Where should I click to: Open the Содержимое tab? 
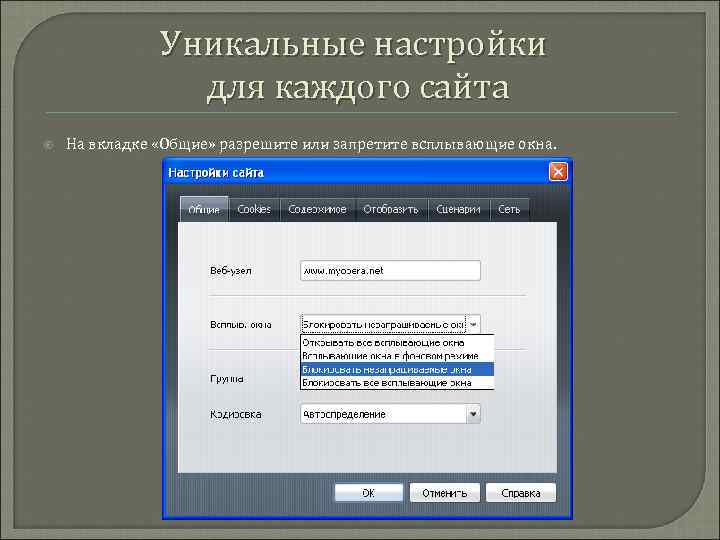pyautogui.click(x=317, y=209)
